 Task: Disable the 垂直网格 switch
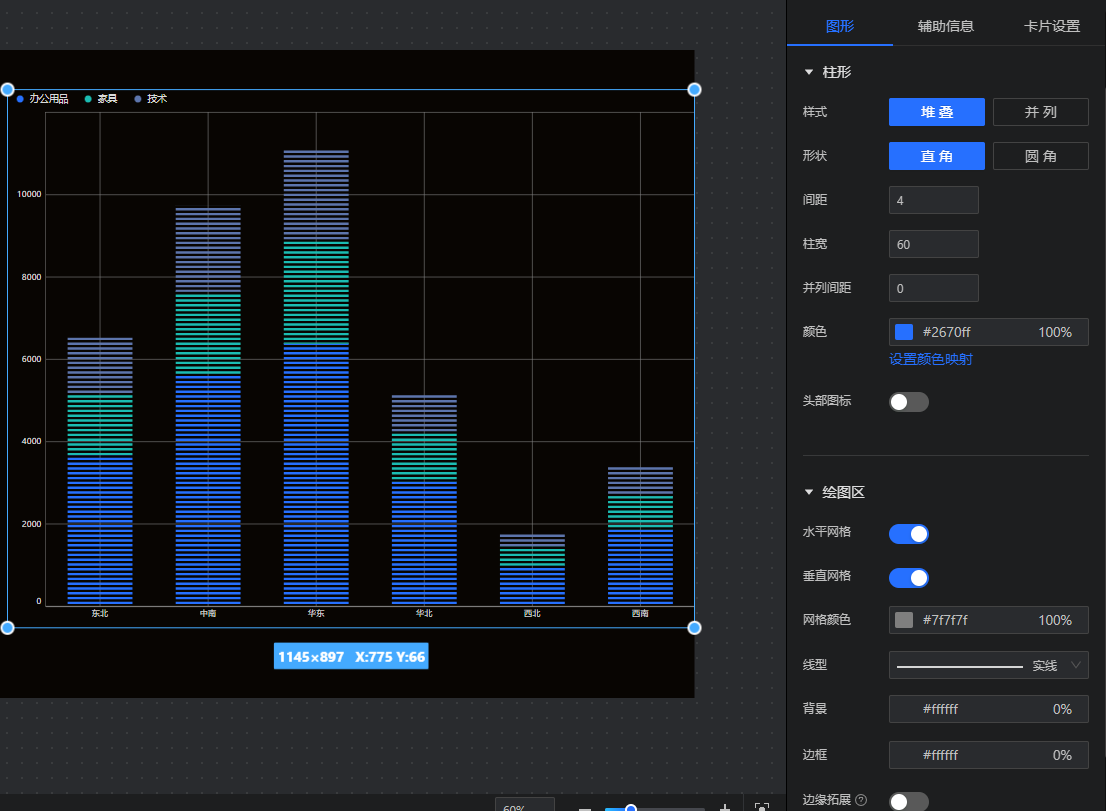coord(908,578)
